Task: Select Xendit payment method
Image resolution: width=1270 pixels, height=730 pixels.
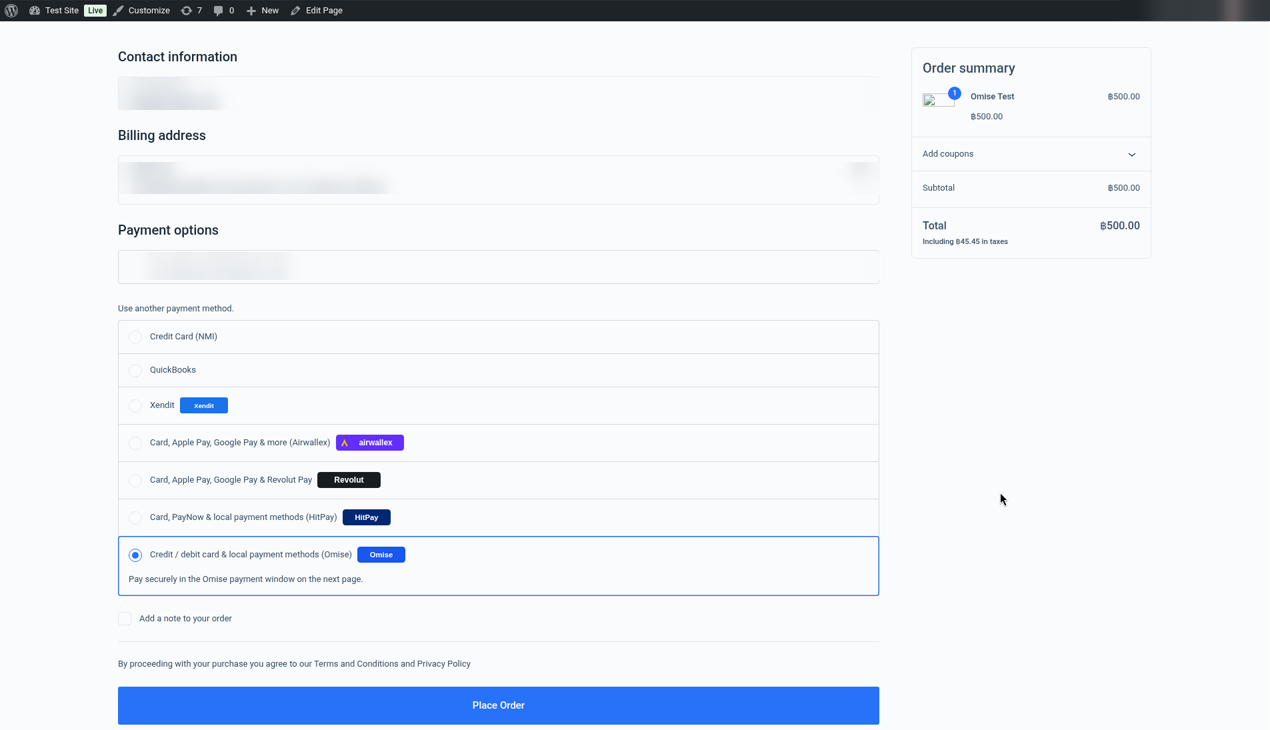Action: coord(135,405)
